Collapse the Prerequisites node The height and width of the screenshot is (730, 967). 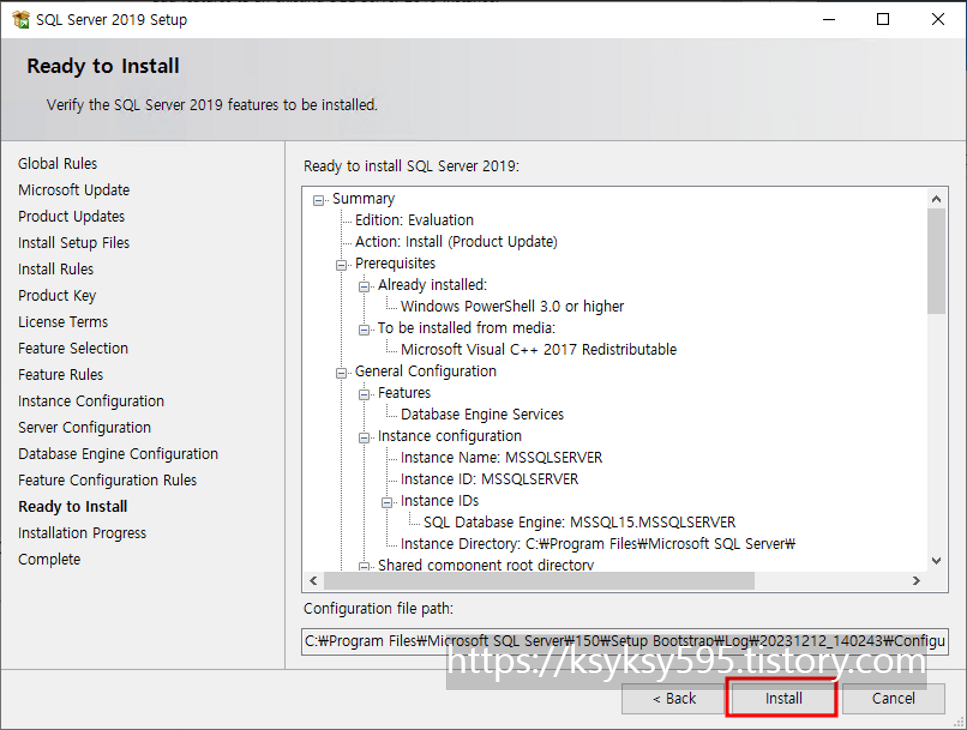click(341, 265)
